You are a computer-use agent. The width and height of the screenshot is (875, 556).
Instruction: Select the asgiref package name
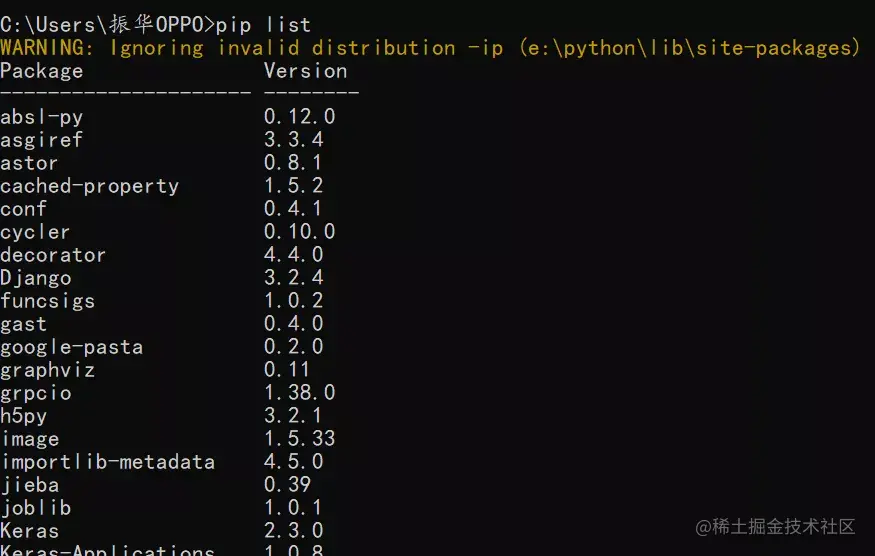[x=42, y=140]
